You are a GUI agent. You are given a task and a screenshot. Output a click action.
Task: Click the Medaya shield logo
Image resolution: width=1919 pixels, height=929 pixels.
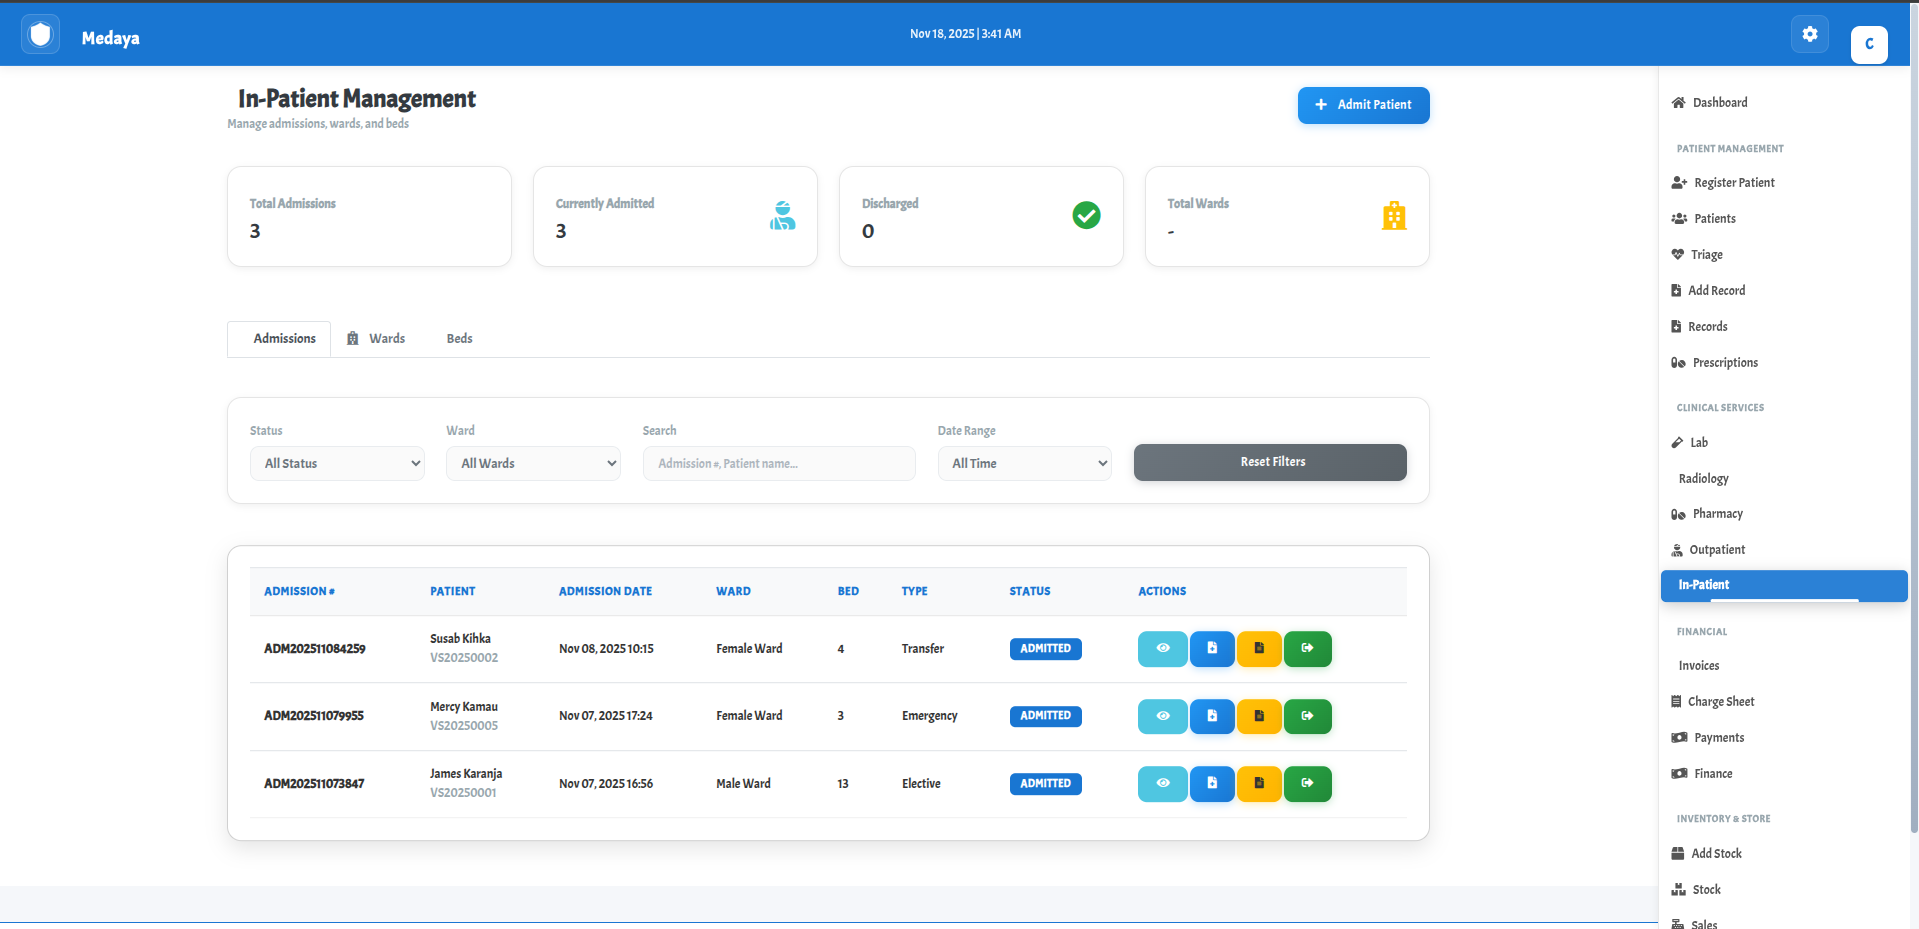pyautogui.click(x=40, y=36)
